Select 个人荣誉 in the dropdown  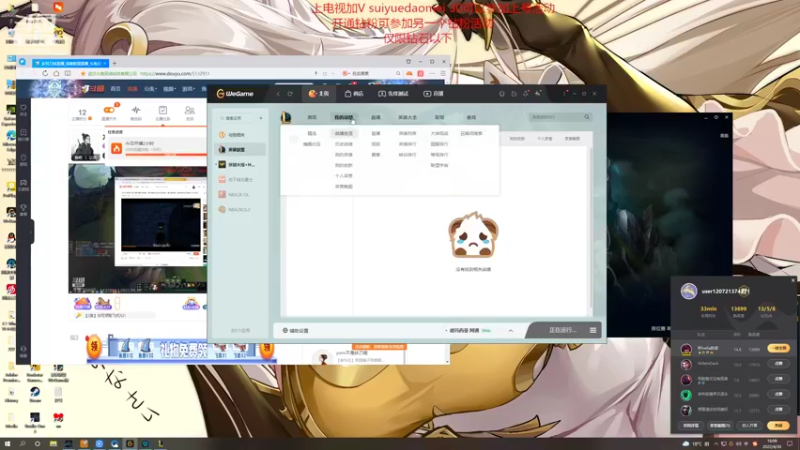pyautogui.click(x=343, y=176)
